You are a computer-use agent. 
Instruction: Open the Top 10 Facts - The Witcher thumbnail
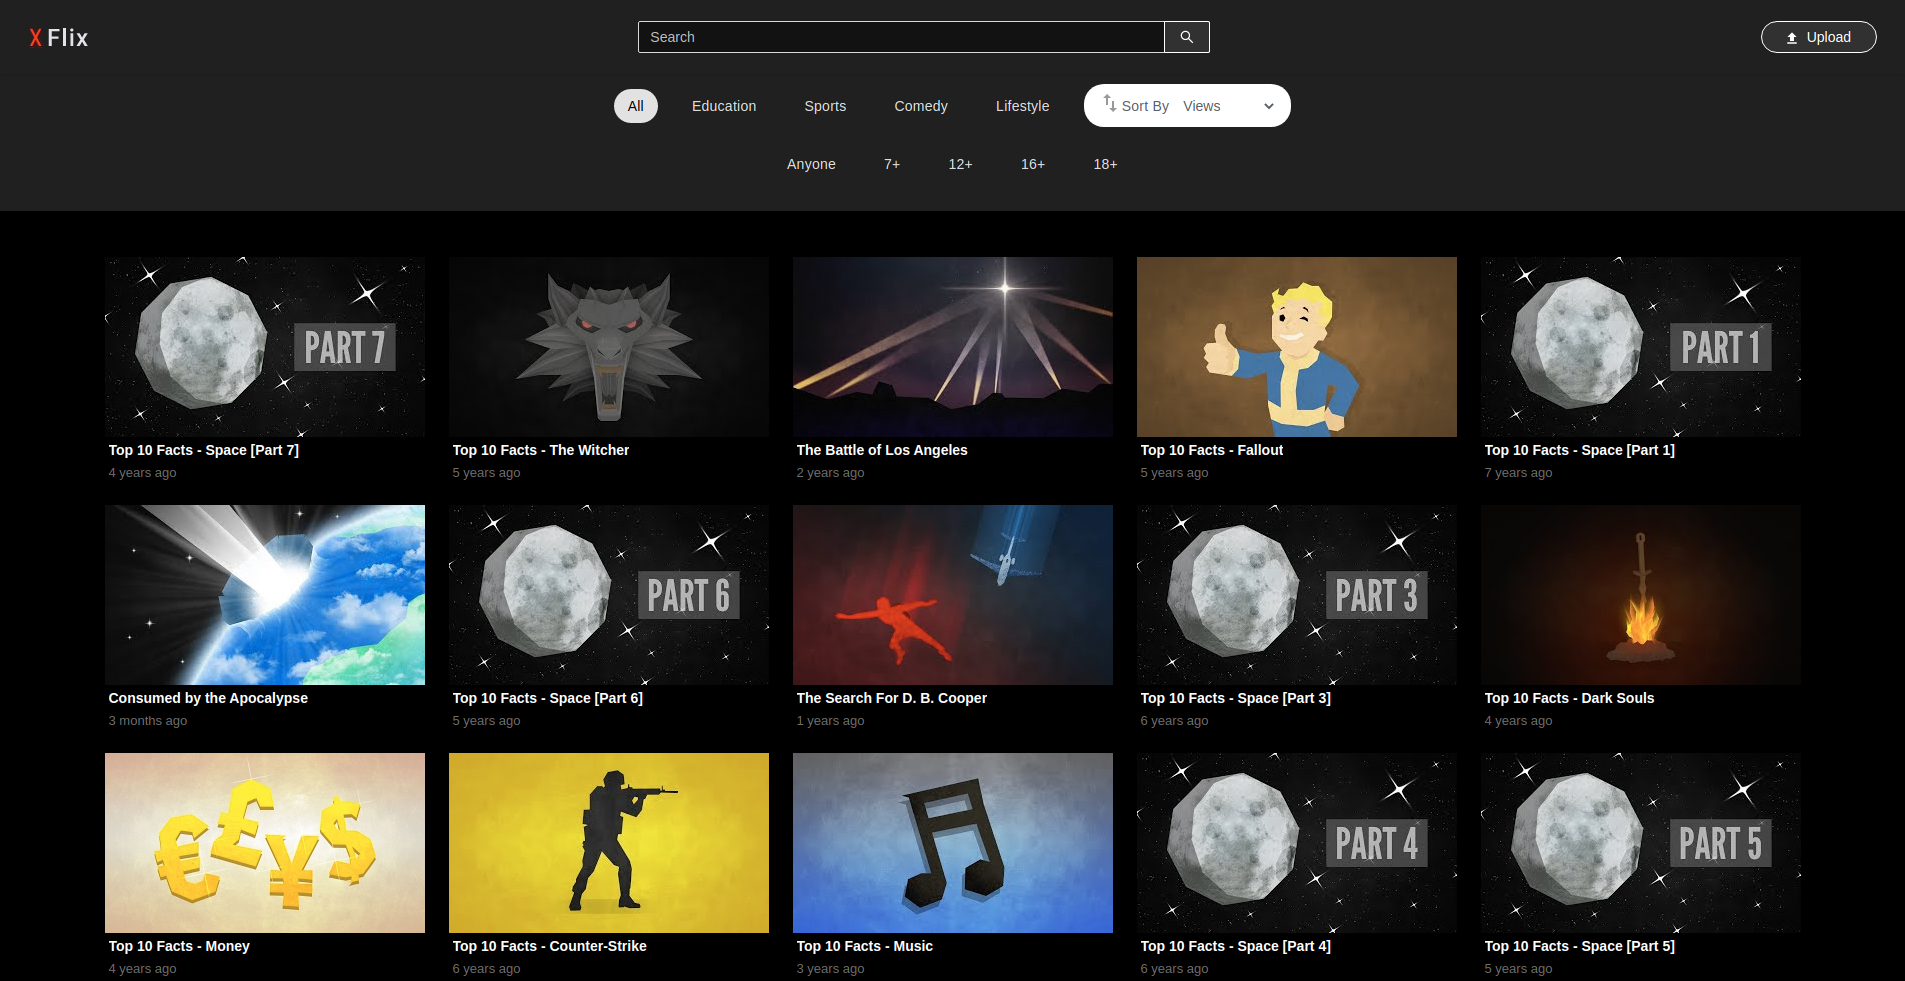point(608,346)
